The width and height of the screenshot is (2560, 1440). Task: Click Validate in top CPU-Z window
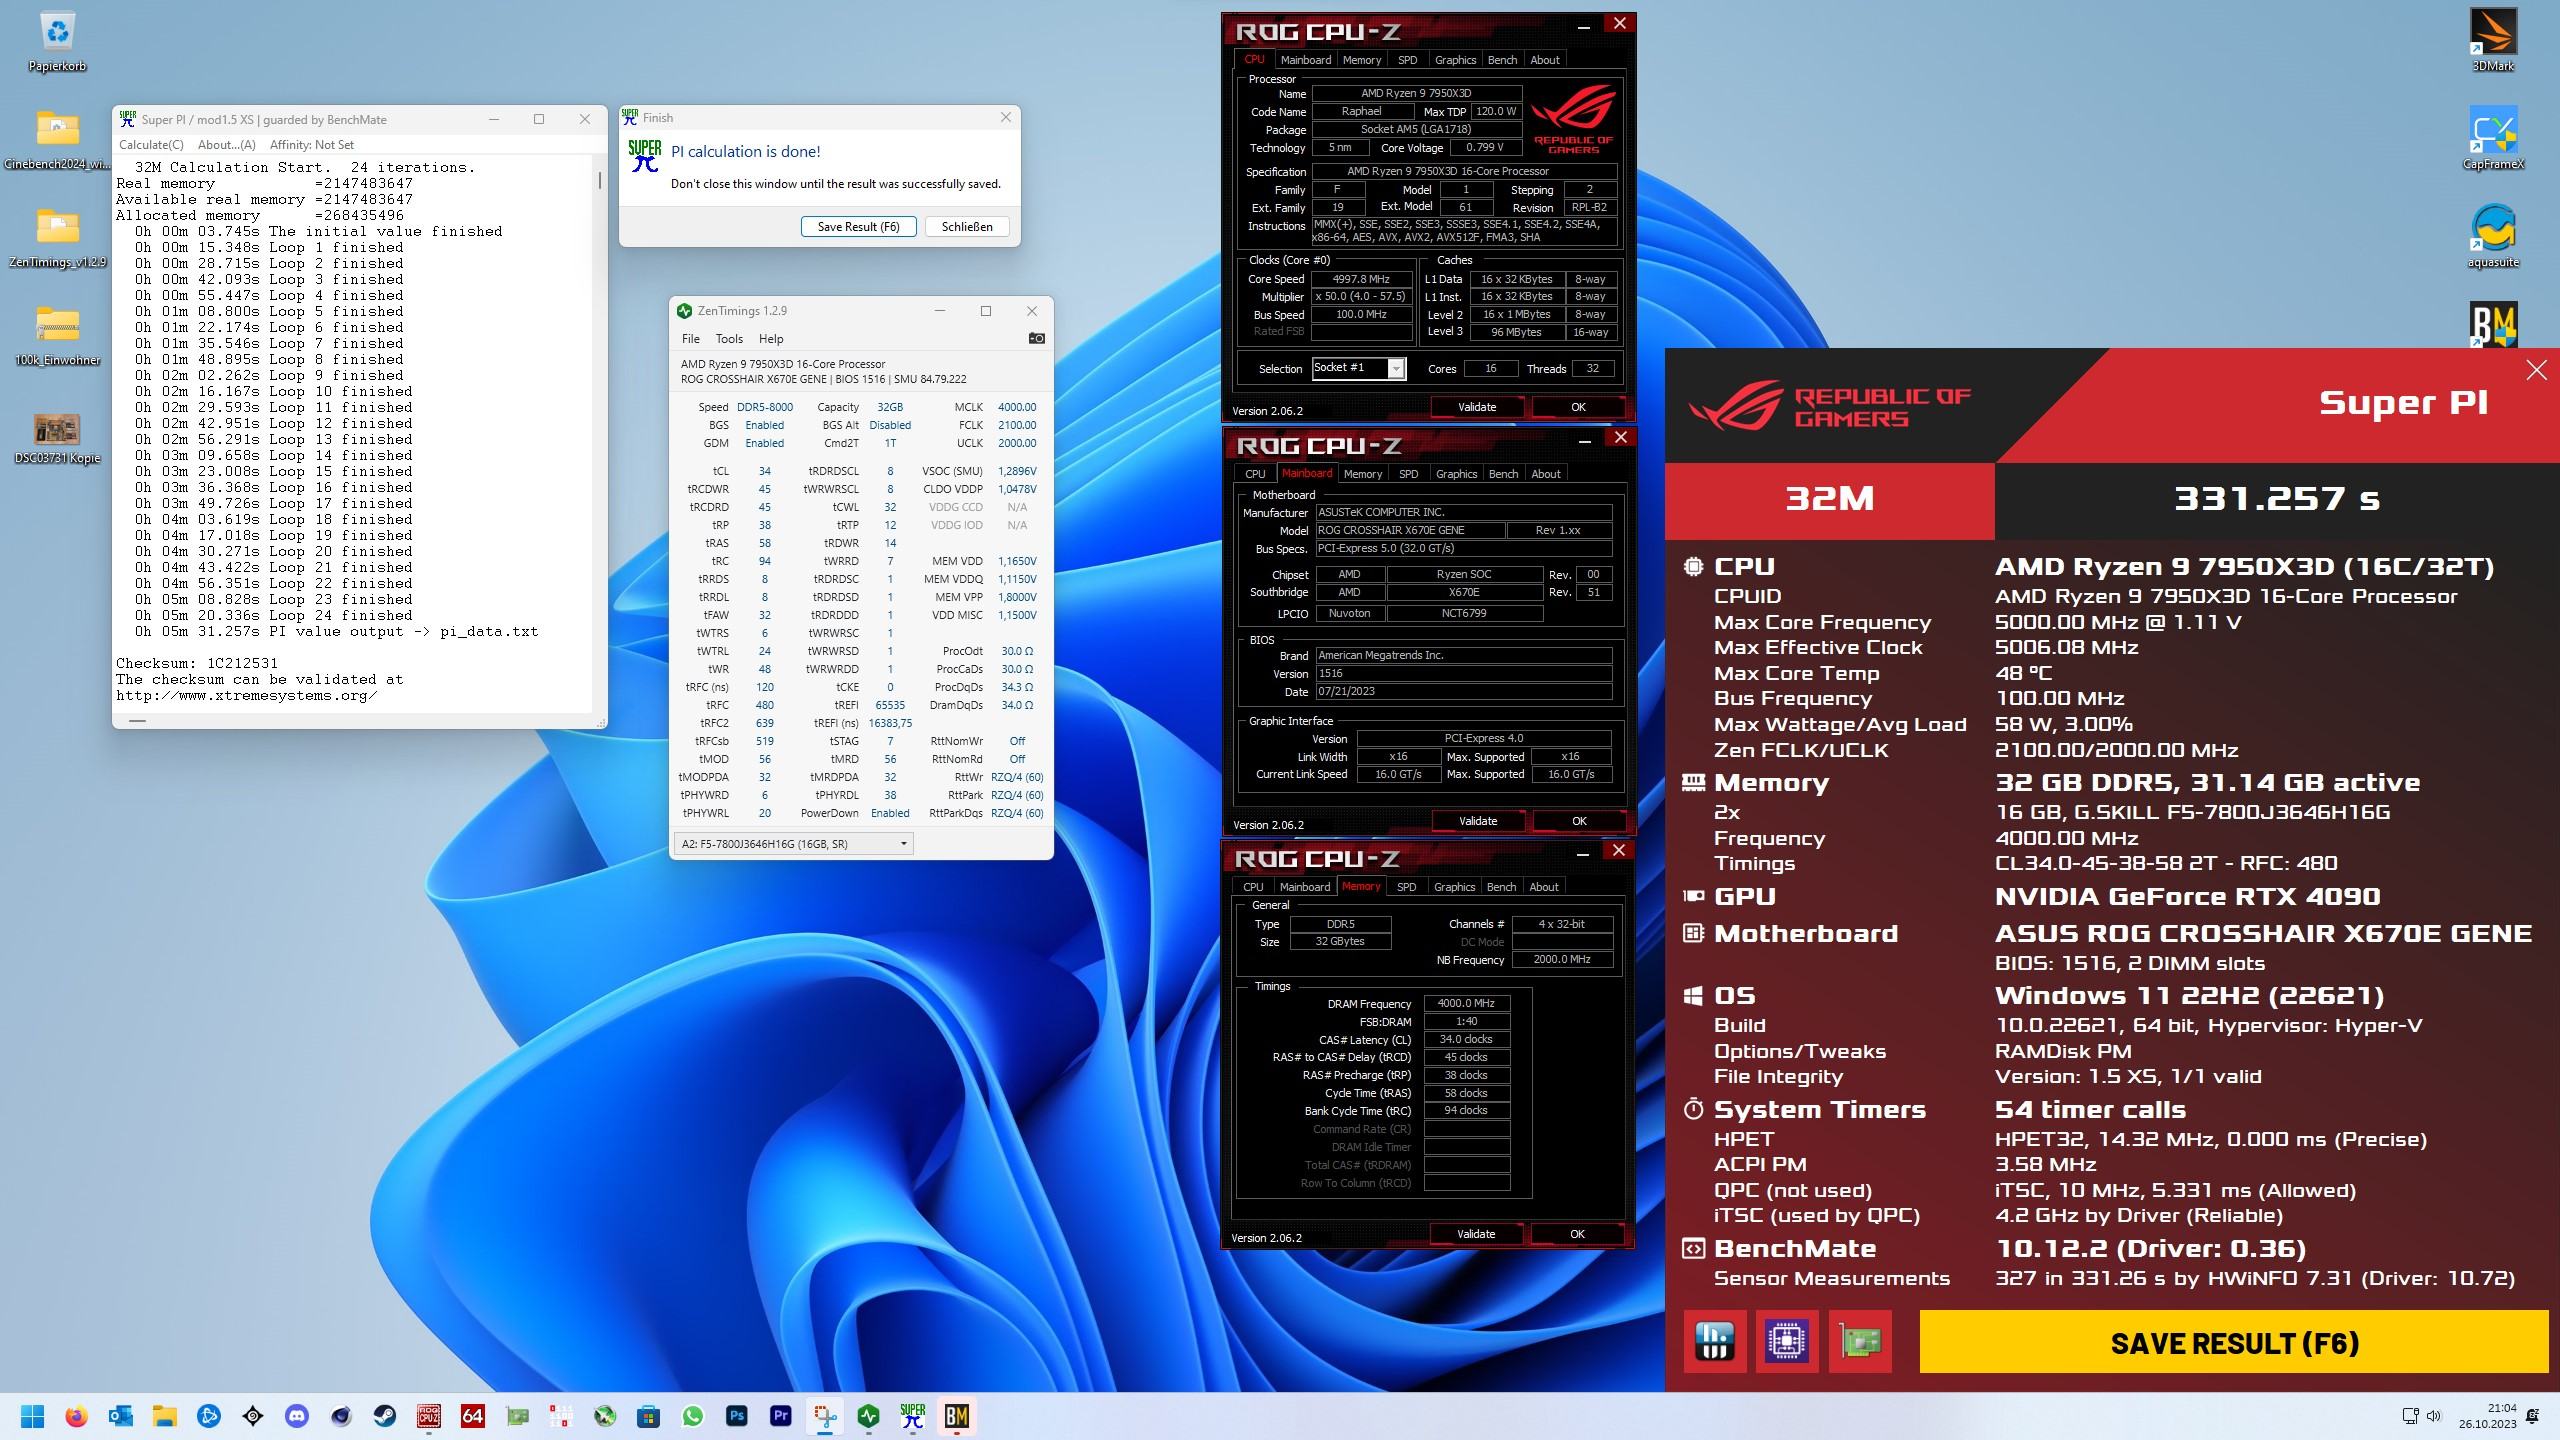click(1477, 407)
